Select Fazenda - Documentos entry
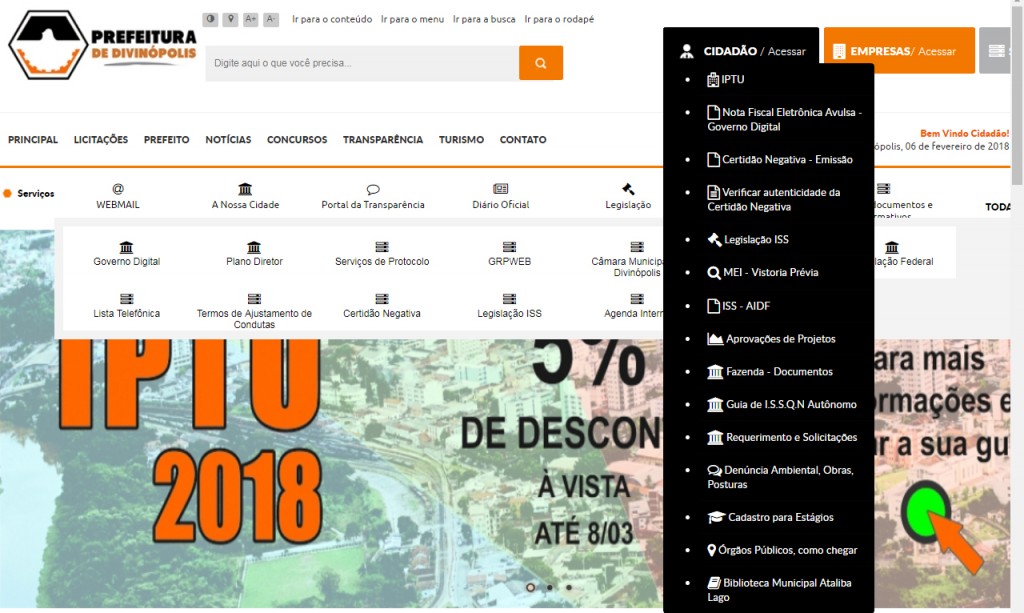The width and height of the screenshot is (1024, 613). (x=770, y=371)
